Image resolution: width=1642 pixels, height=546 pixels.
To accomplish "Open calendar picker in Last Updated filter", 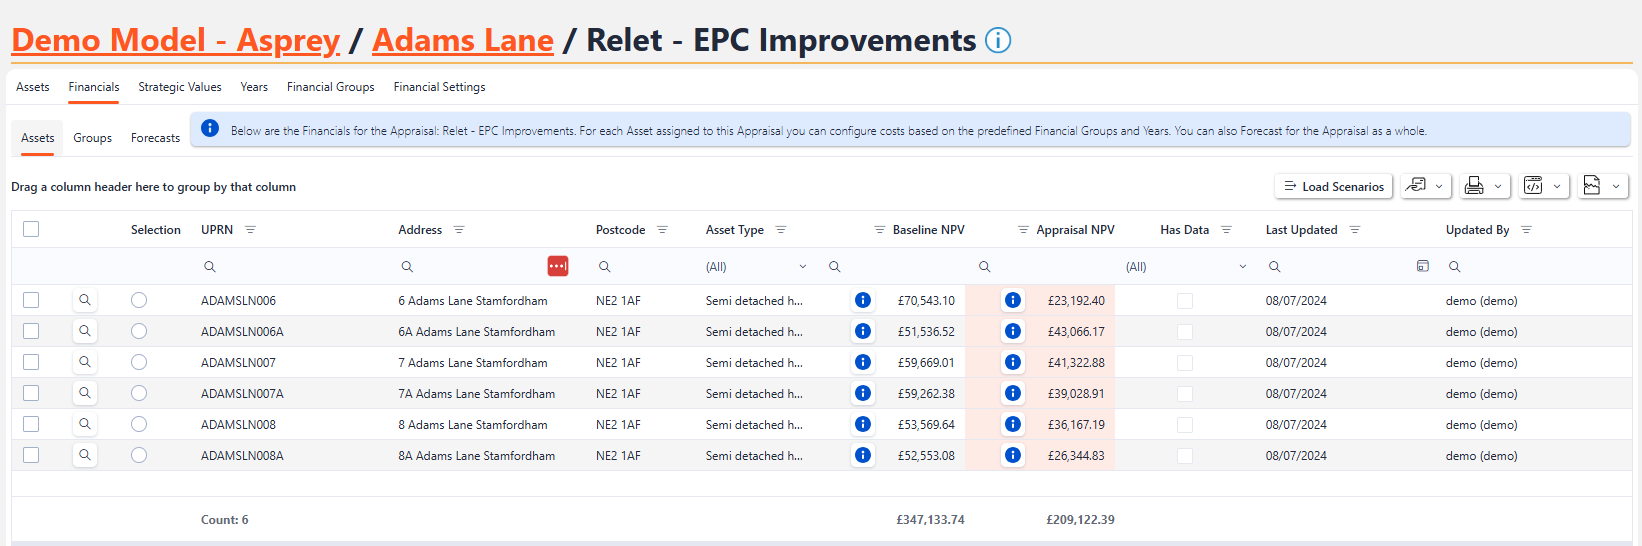I will pyautogui.click(x=1422, y=266).
